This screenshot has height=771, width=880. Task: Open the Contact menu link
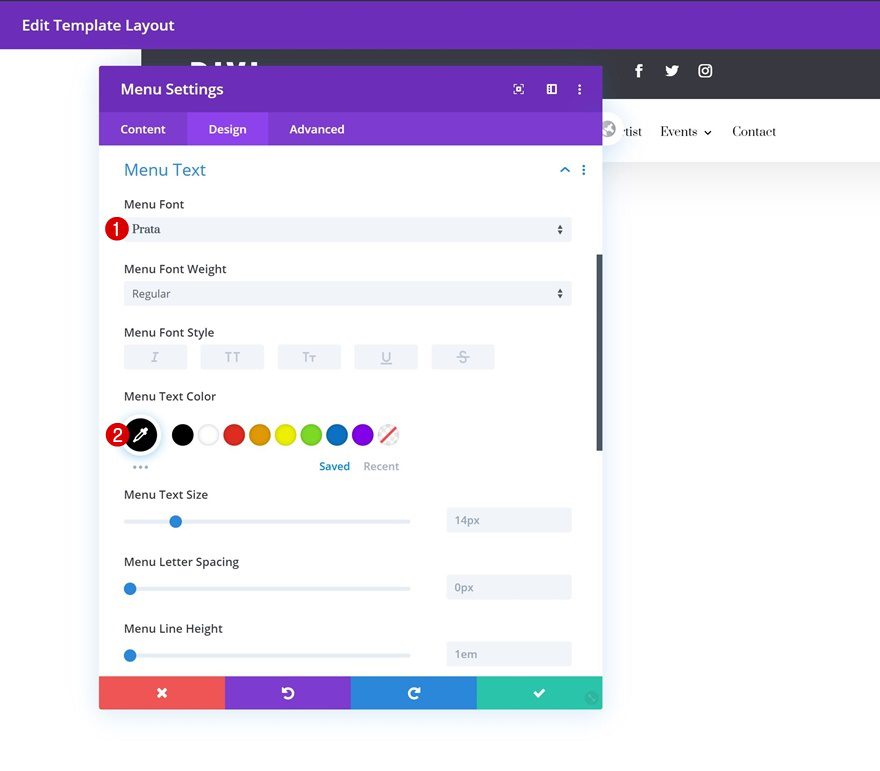754,132
